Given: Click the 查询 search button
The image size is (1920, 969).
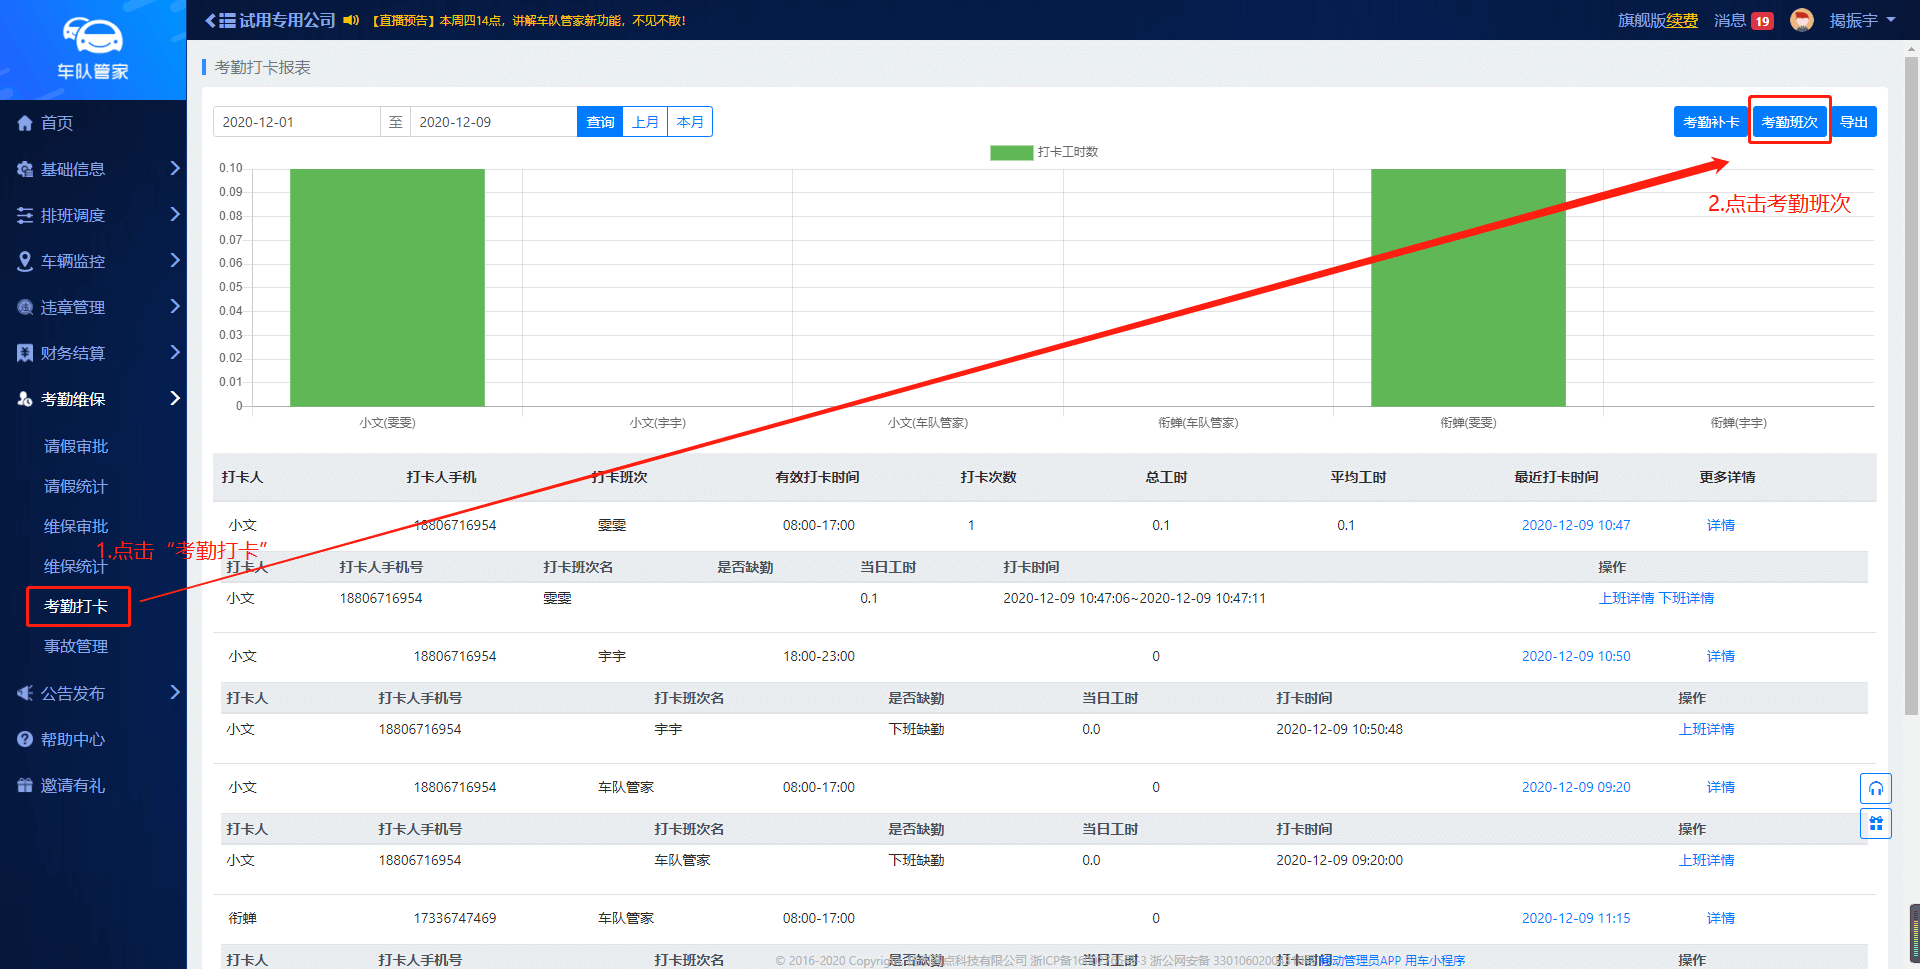Looking at the screenshot, I should coord(600,122).
